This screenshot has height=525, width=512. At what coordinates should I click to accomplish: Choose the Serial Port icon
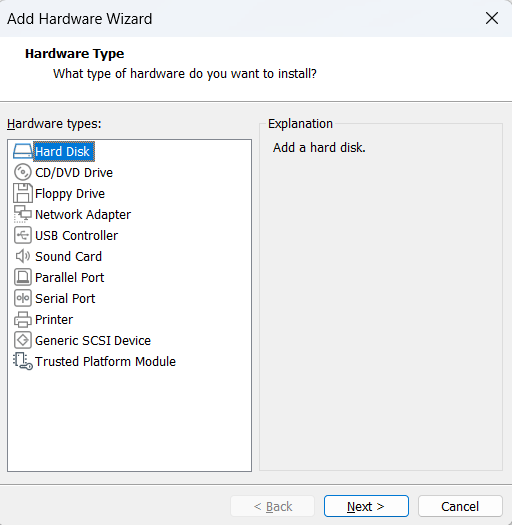click(x=23, y=298)
